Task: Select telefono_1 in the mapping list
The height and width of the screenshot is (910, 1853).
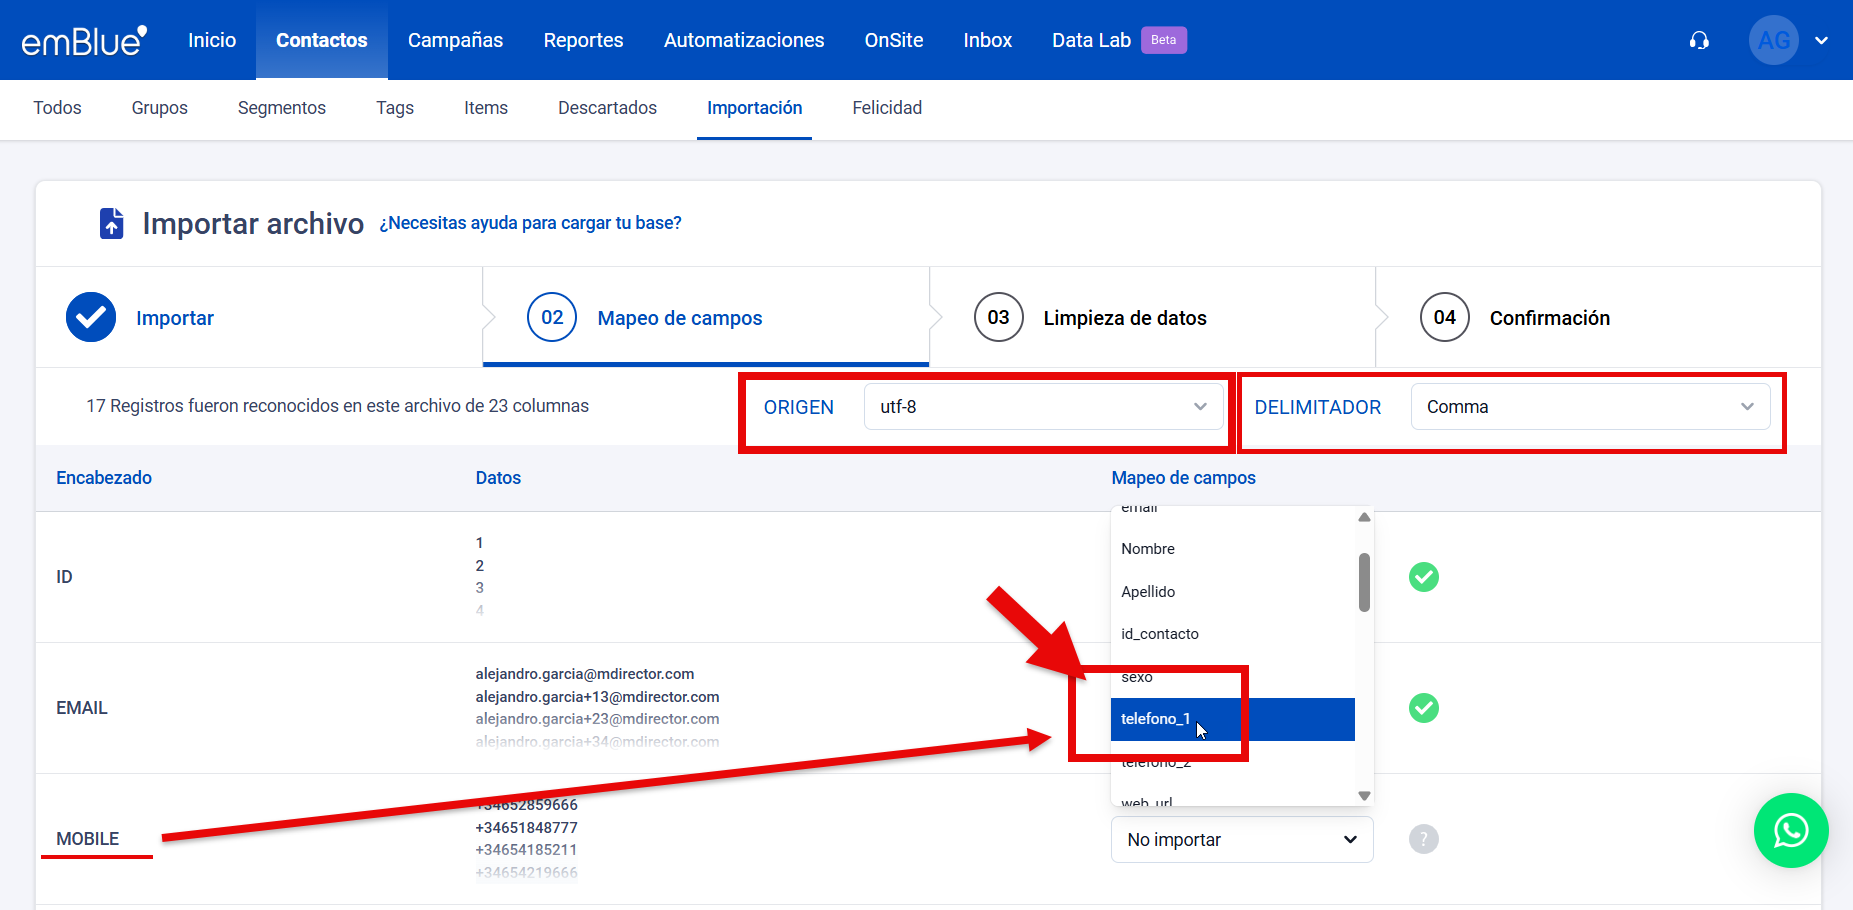Action: pyautogui.click(x=1156, y=719)
